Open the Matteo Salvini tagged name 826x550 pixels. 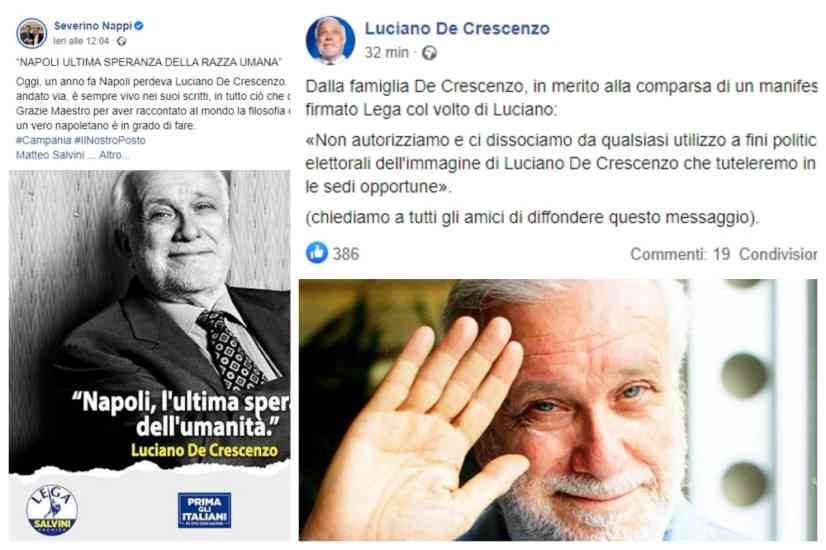coord(50,155)
